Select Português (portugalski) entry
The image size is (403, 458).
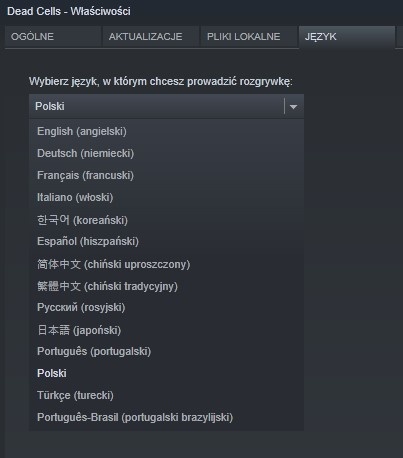tap(166, 351)
